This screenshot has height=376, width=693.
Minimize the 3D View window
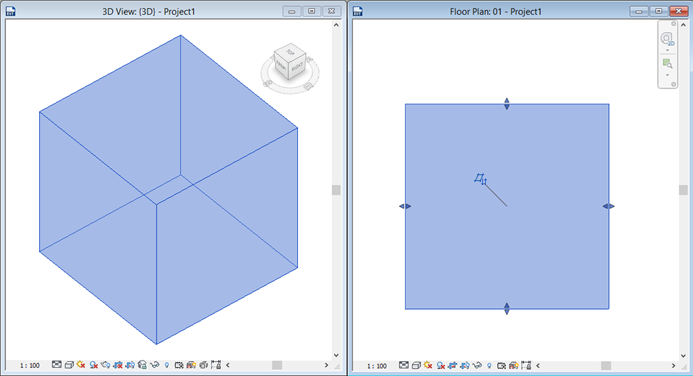(x=292, y=11)
